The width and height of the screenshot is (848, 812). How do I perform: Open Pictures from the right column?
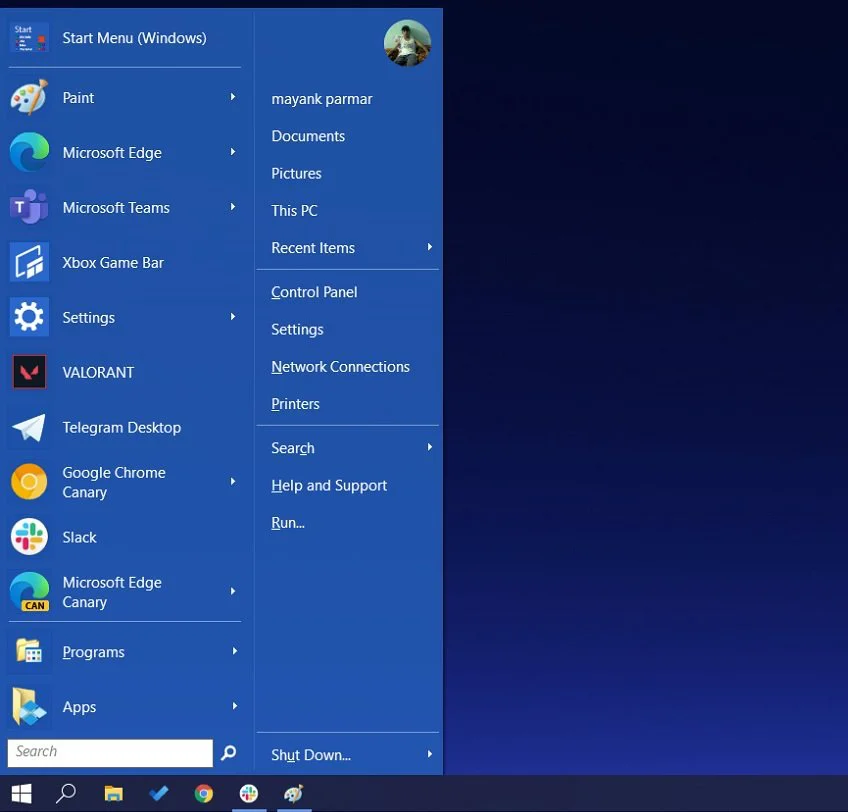tap(296, 174)
